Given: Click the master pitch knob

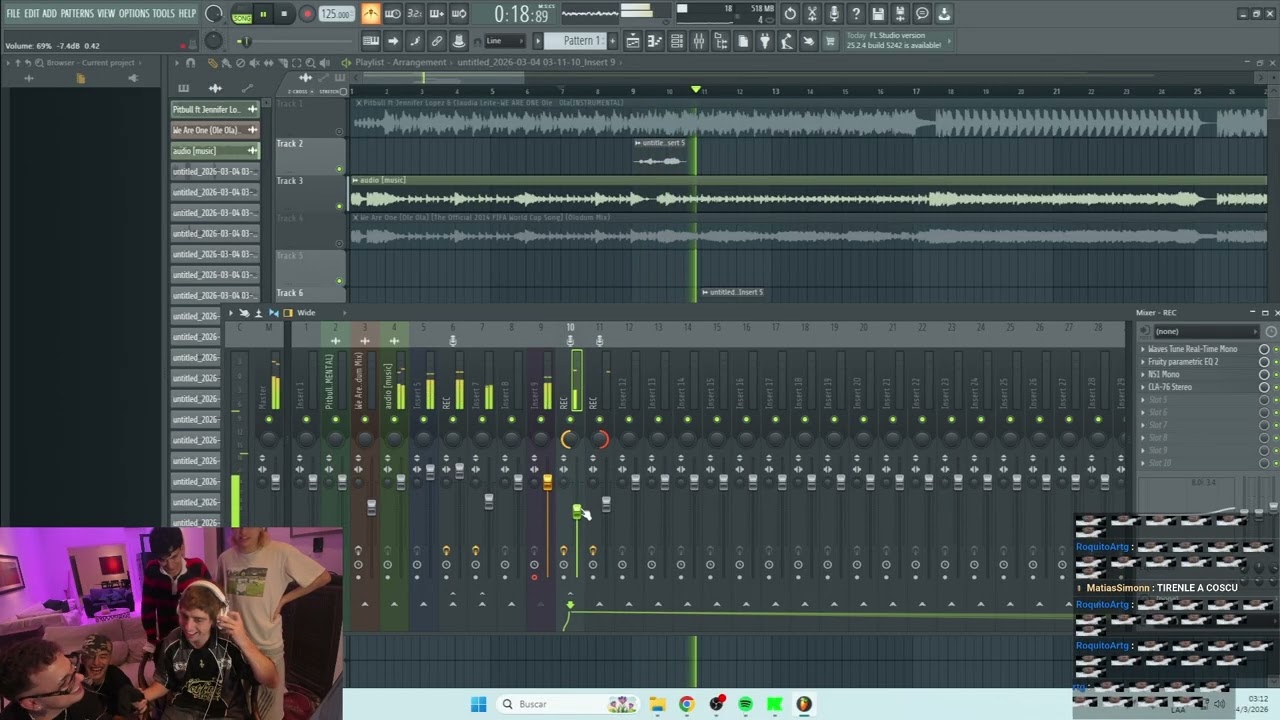Looking at the screenshot, I should [213, 41].
